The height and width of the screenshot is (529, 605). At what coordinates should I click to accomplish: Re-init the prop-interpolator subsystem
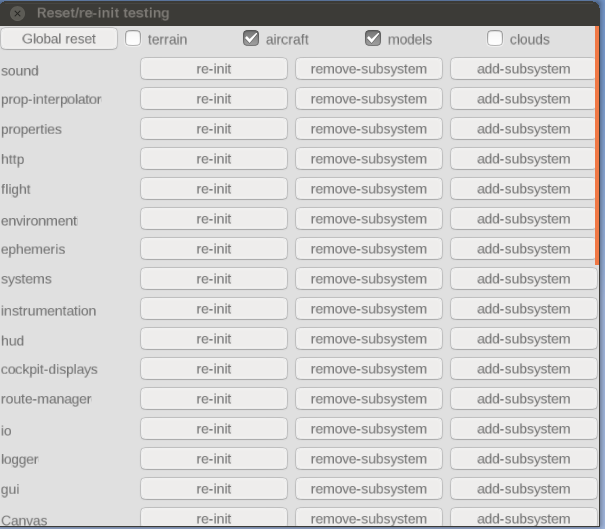(x=214, y=99)
